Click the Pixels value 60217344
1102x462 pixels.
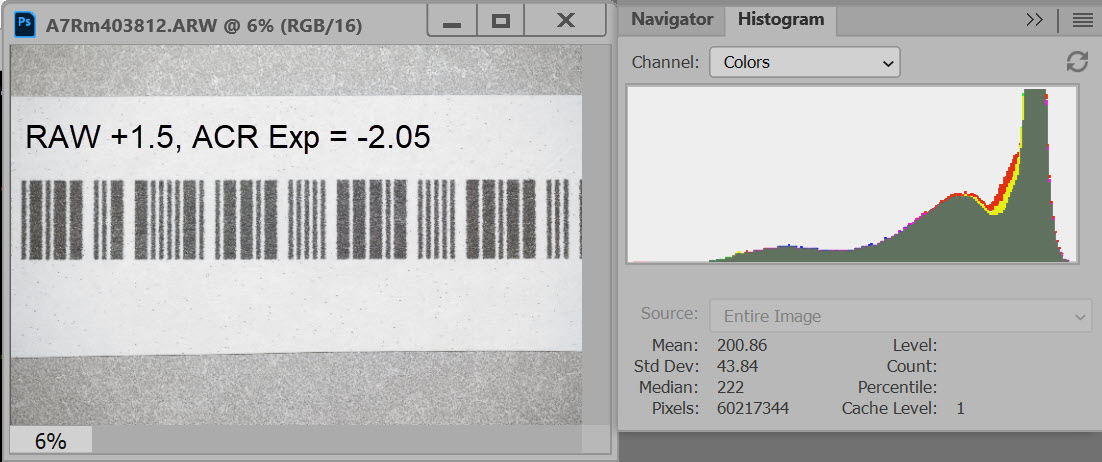point(753,408)
